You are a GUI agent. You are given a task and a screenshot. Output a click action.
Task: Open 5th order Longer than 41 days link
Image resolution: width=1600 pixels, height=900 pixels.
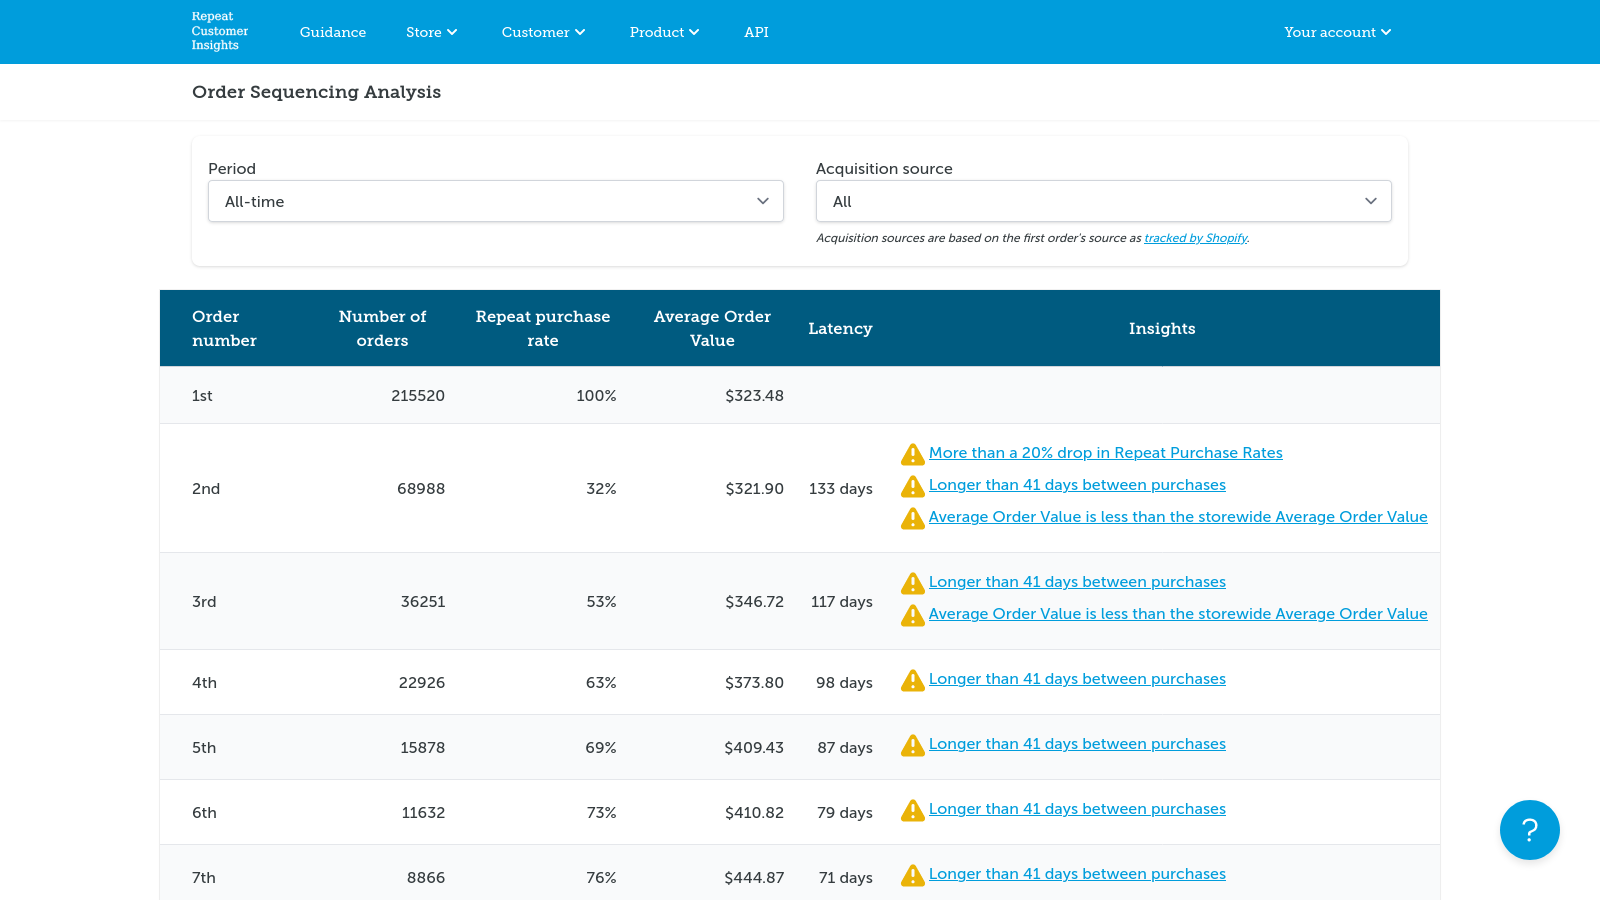(1077, 744)
